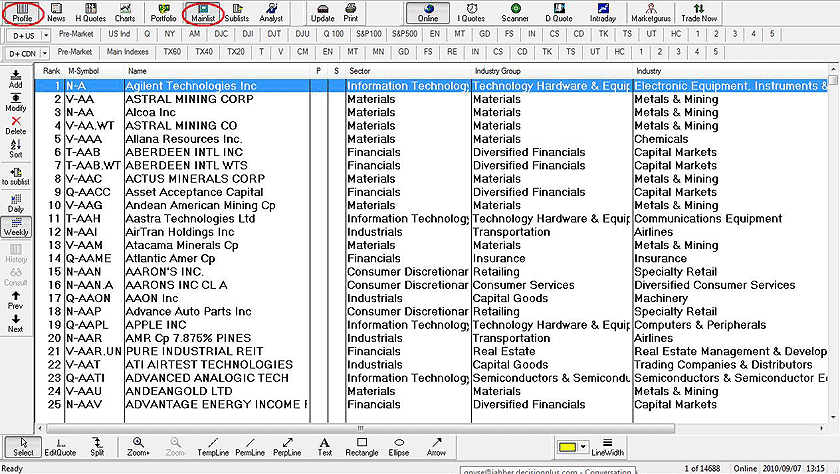Open D Quote from toolbar

coord(559,12)
